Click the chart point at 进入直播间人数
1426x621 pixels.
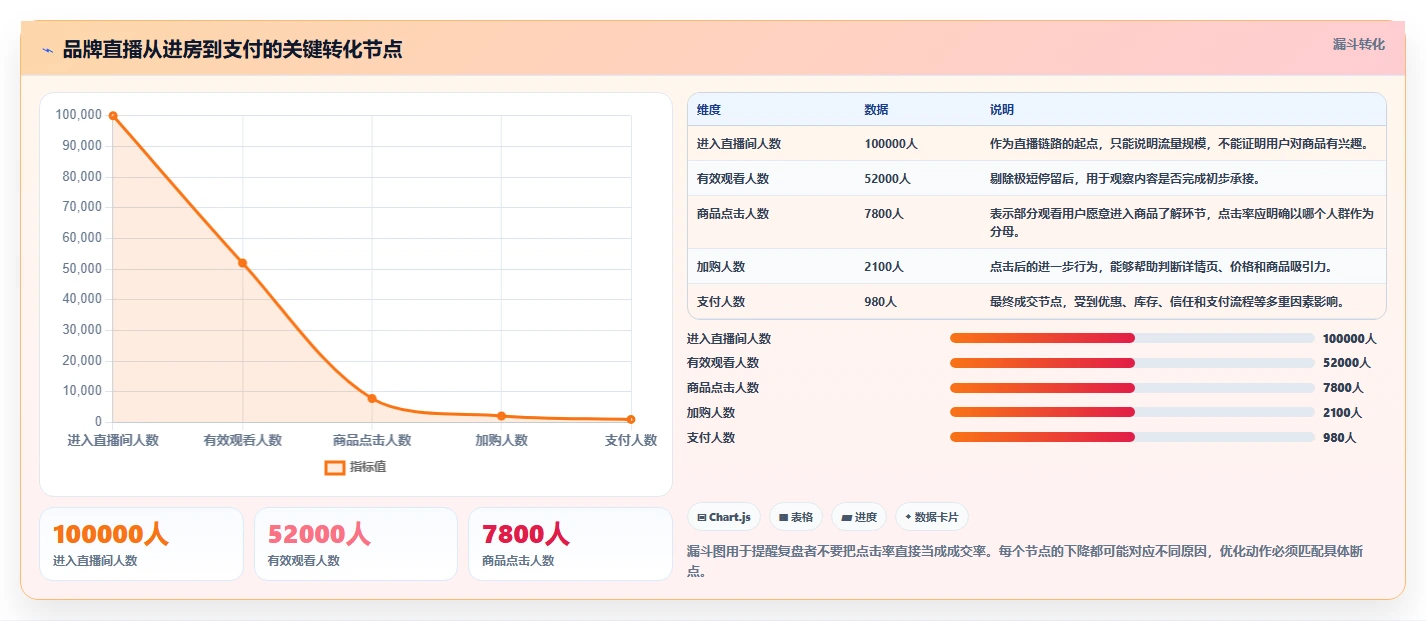pos(113,116)
